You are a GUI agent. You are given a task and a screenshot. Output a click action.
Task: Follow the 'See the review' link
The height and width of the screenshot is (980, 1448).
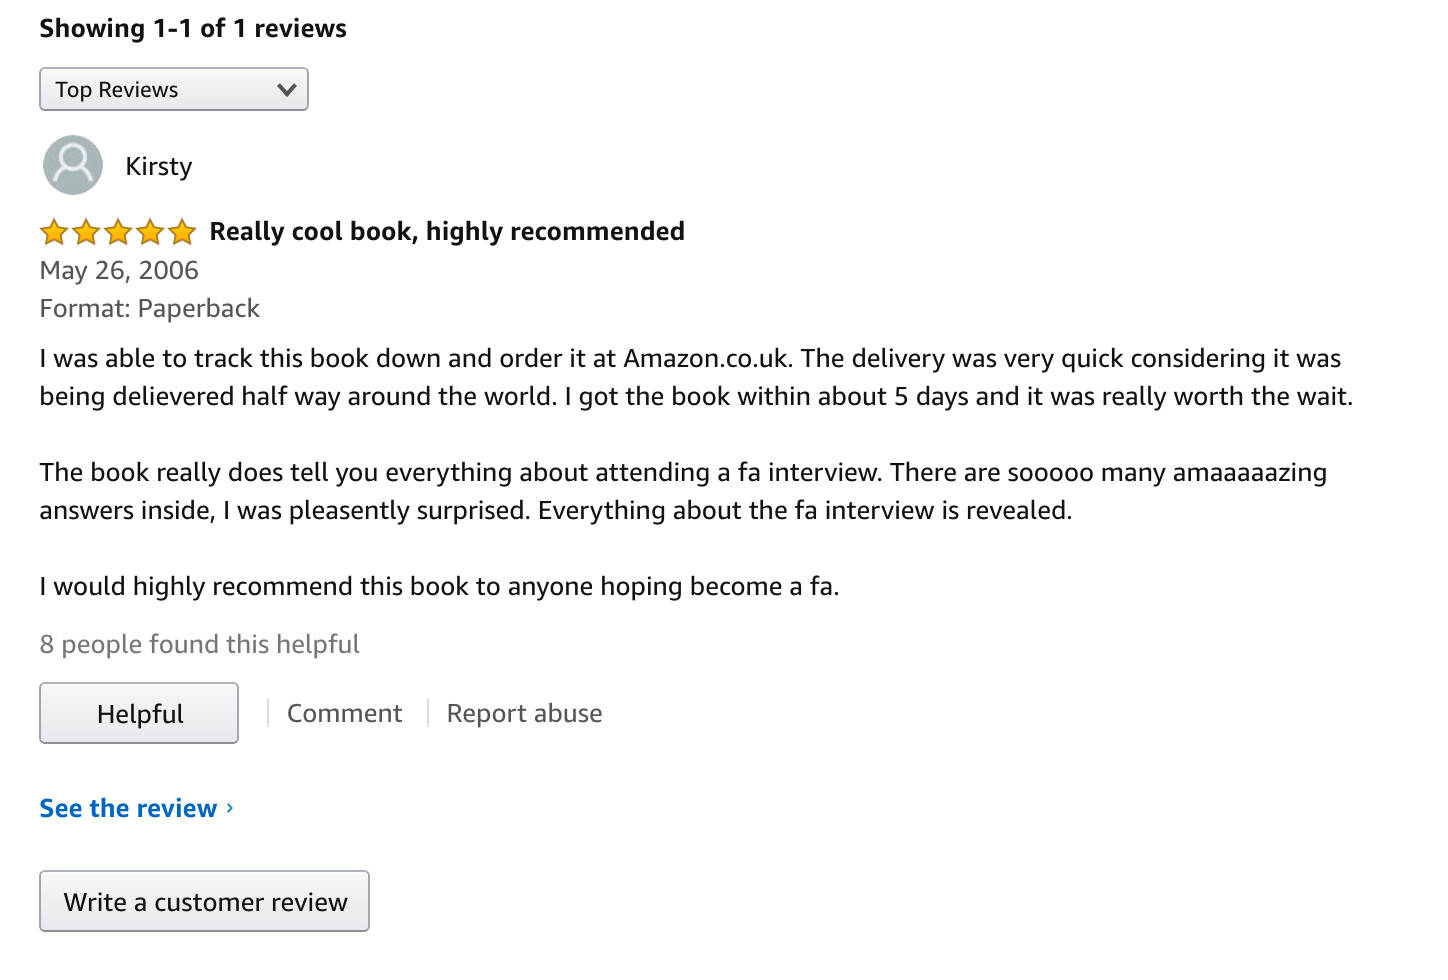pos(128,808)
